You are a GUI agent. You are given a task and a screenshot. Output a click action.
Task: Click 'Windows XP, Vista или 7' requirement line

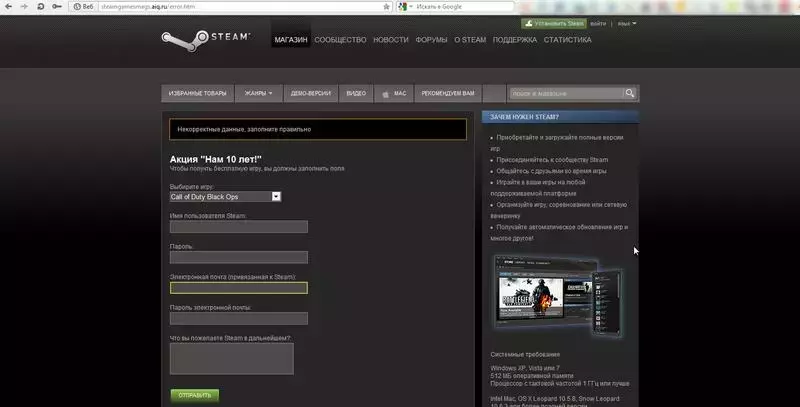525,368
